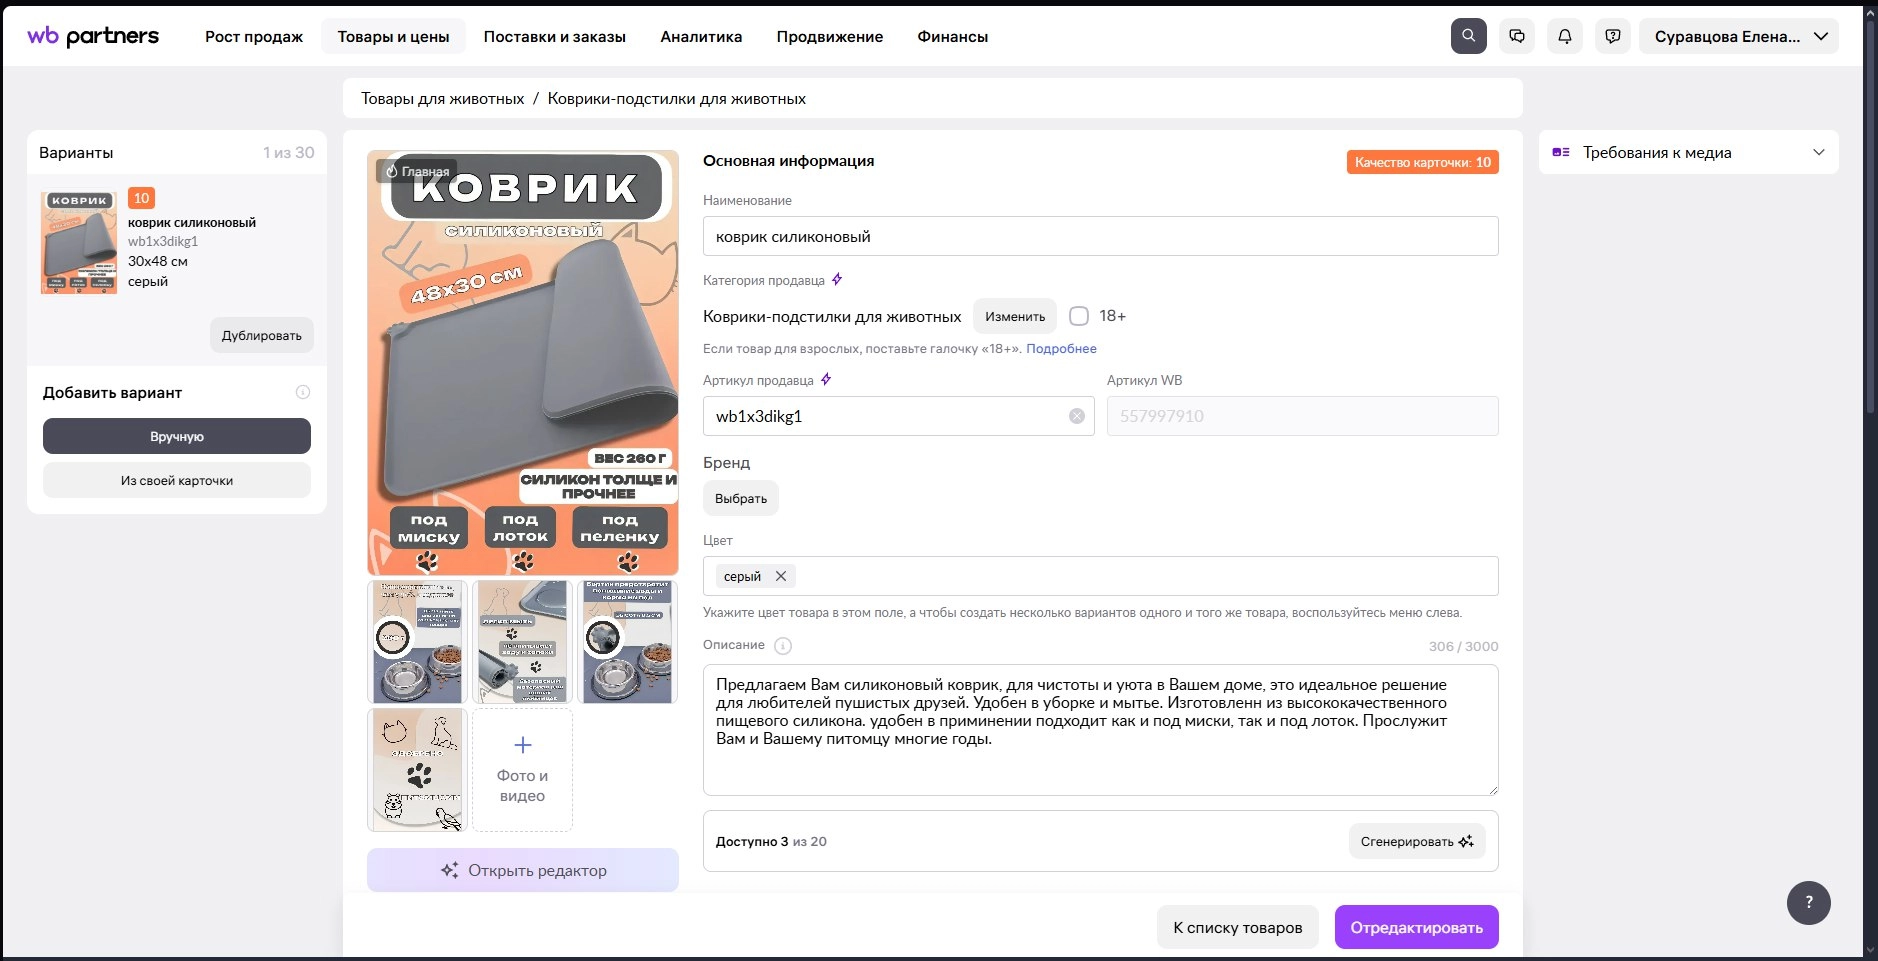Click the purple Отредактировать button

(x=1416, y=927)
